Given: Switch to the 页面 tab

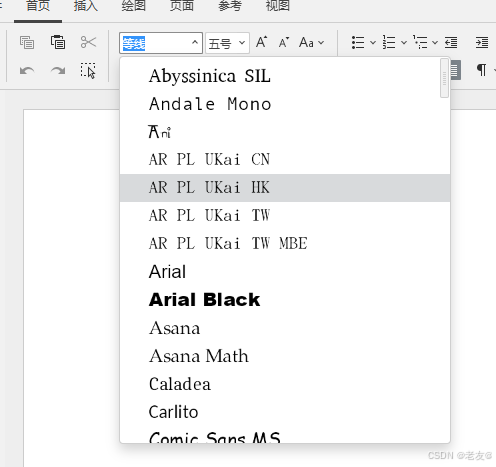Looking at the screenshot, I should tap(182, 6).
